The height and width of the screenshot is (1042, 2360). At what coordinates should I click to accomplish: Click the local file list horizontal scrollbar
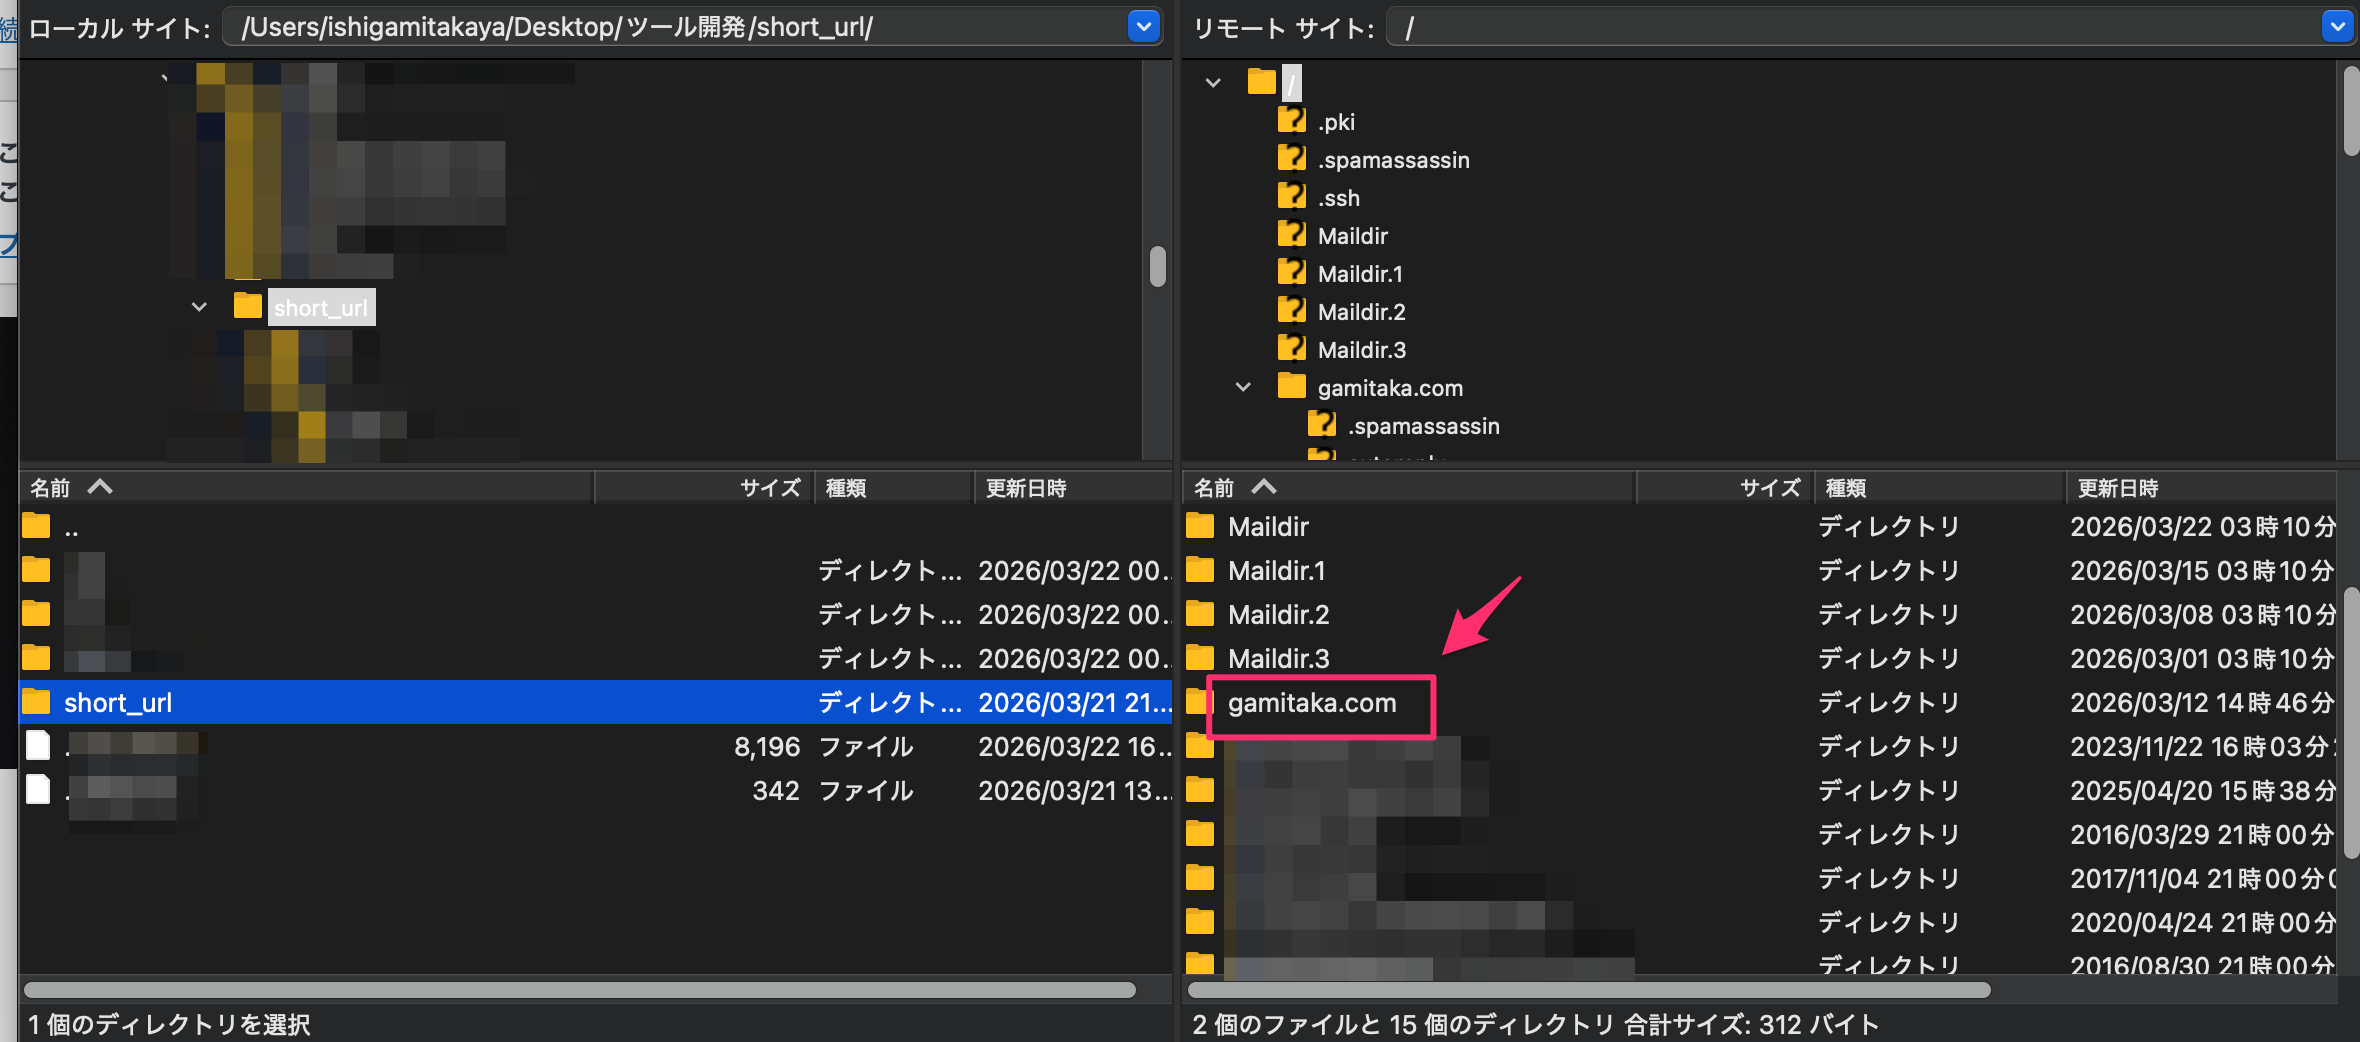click(x=580, y=990)
